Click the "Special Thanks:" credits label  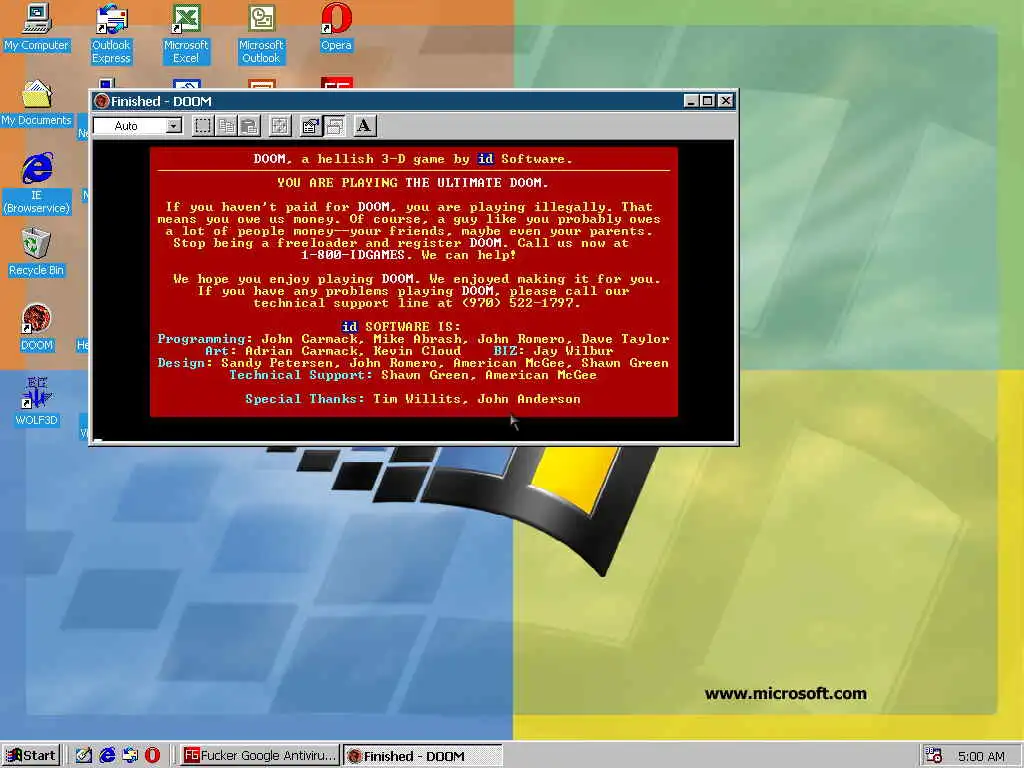click(x=305, y=399)
